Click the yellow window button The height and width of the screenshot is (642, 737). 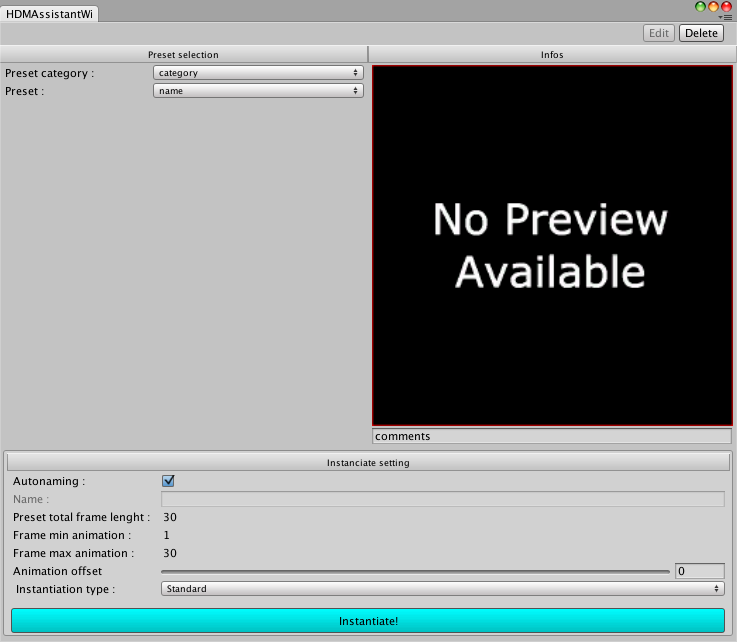coord(713,6)
